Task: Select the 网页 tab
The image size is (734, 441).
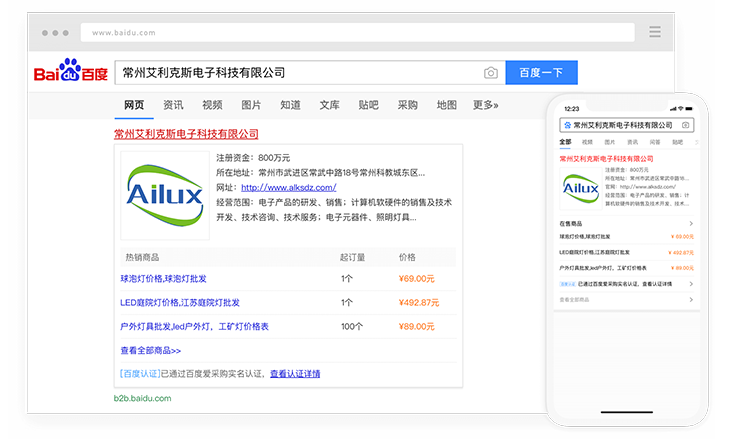Action: (x=134, y=105)
